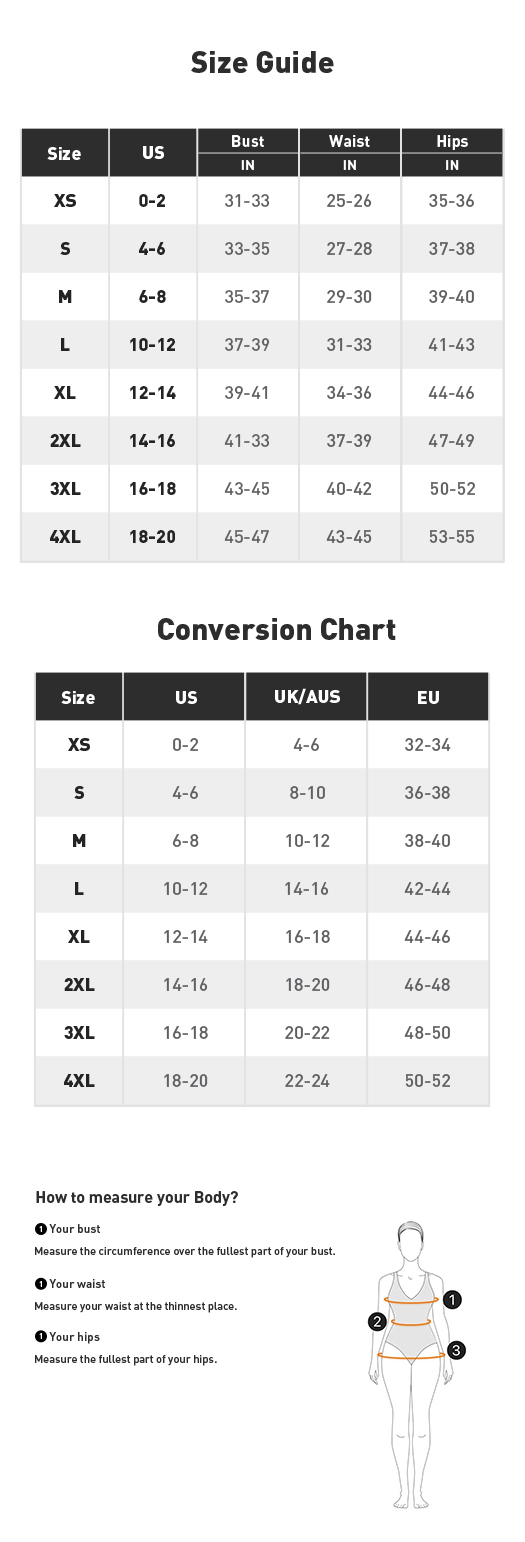525x1542 pixels.
Task: Click the bullet icon beside Your bust
Action: click(x=41, y=1229)
